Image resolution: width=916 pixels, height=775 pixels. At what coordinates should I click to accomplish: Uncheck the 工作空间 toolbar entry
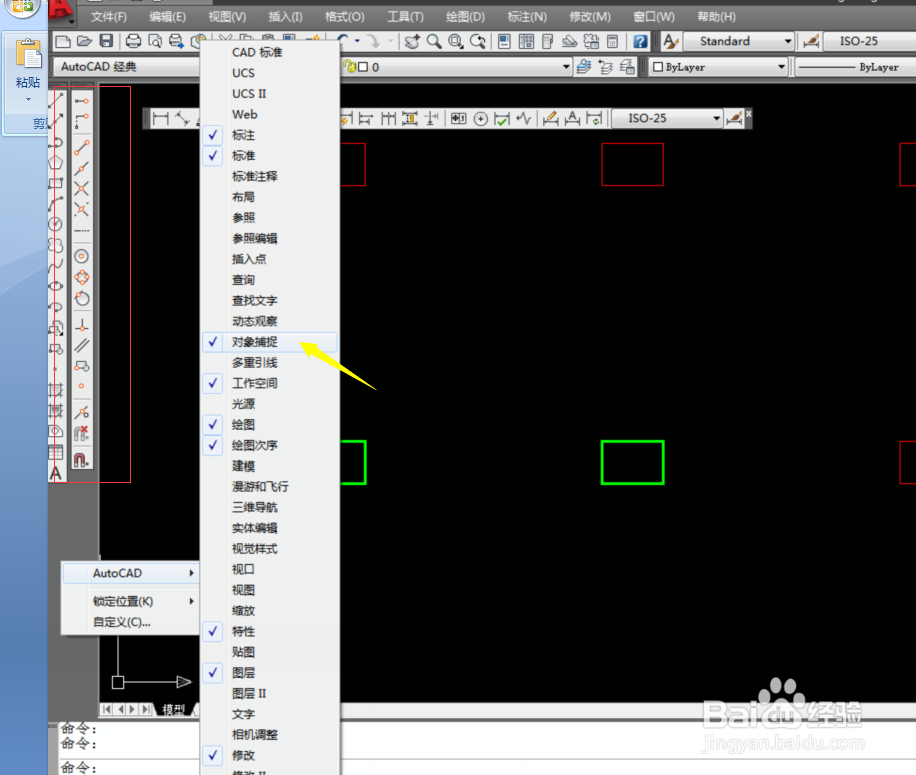pyautogui.click(x=269, y=383)
